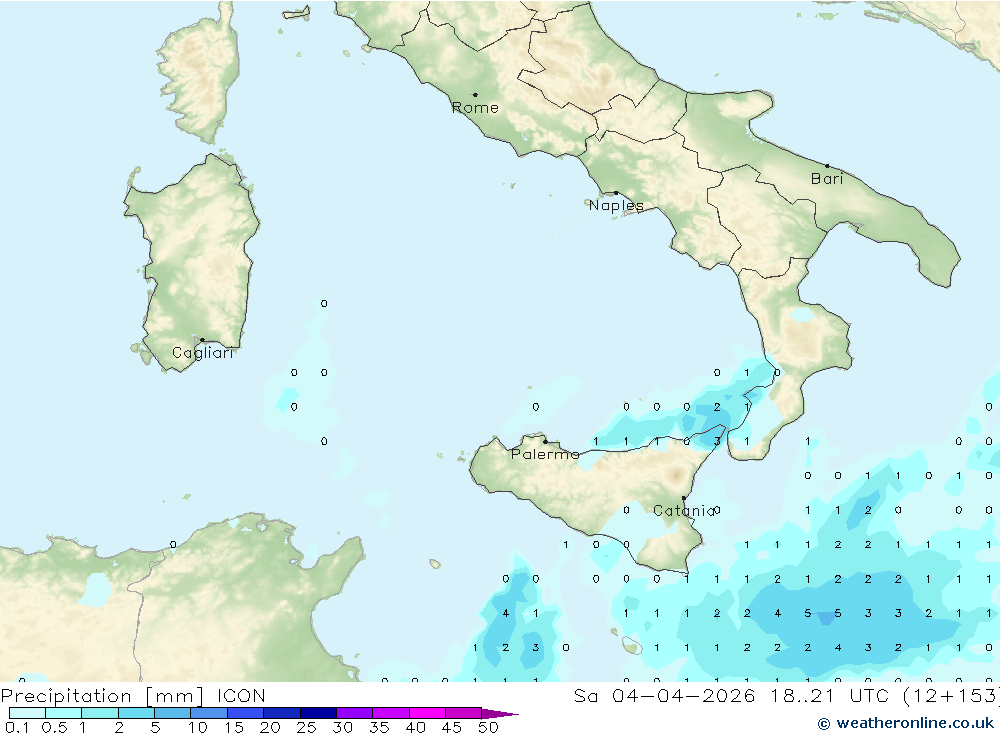Select the 0.1–0.5 mm legend swatch

point(27,713)
